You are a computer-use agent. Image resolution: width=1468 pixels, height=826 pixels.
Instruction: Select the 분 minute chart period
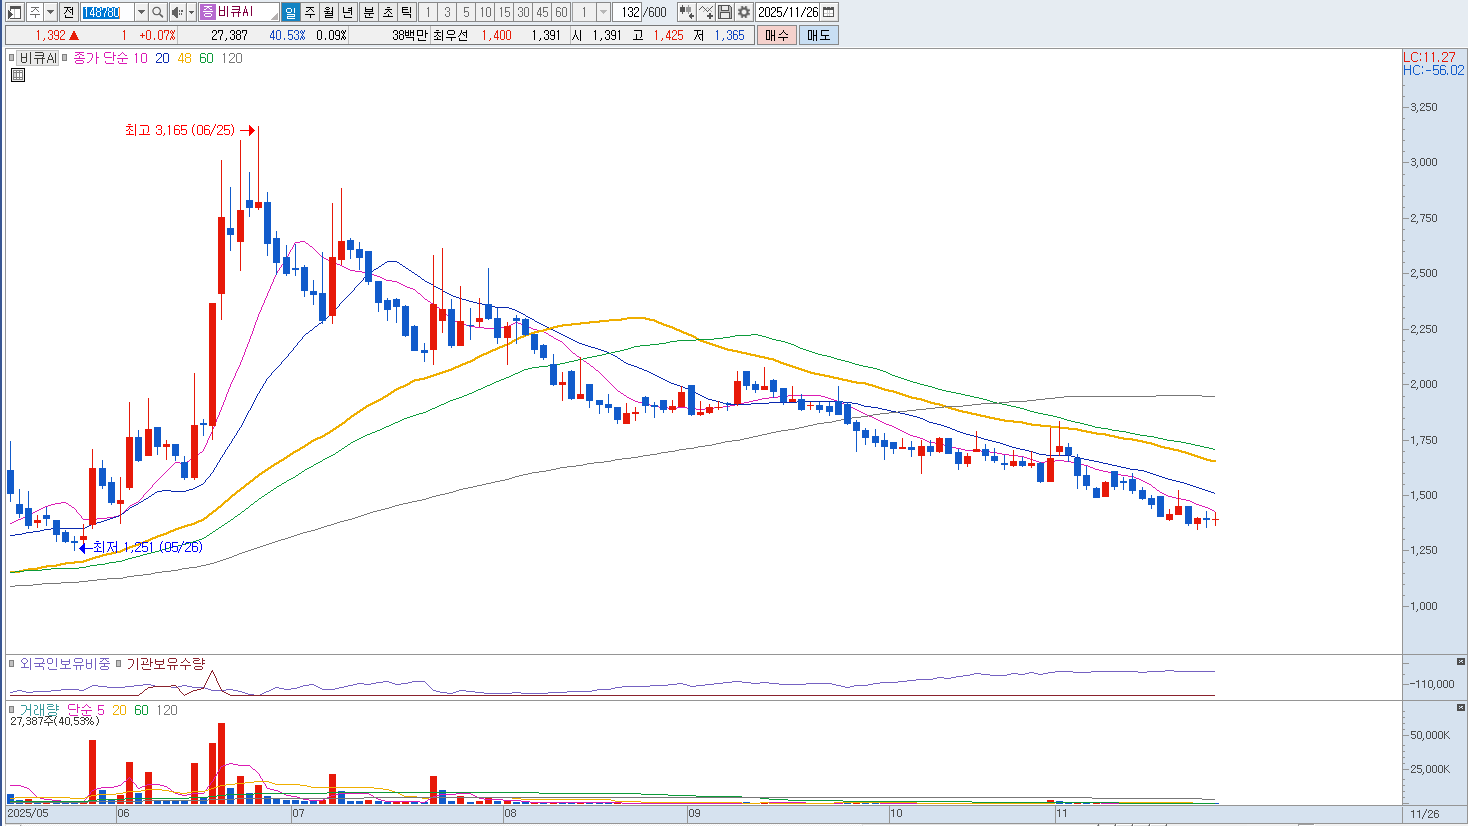tap(368, 12)
